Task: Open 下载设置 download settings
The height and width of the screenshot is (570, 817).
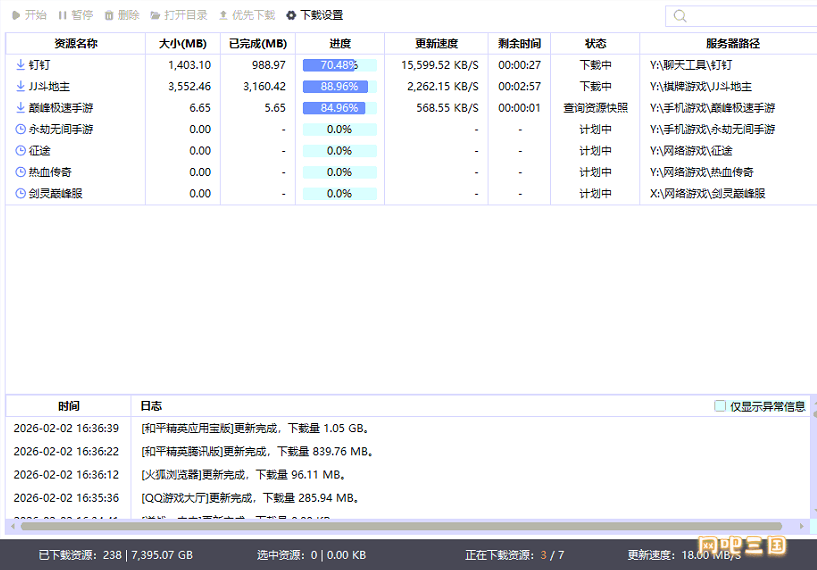Action: [x=315, y=15]
